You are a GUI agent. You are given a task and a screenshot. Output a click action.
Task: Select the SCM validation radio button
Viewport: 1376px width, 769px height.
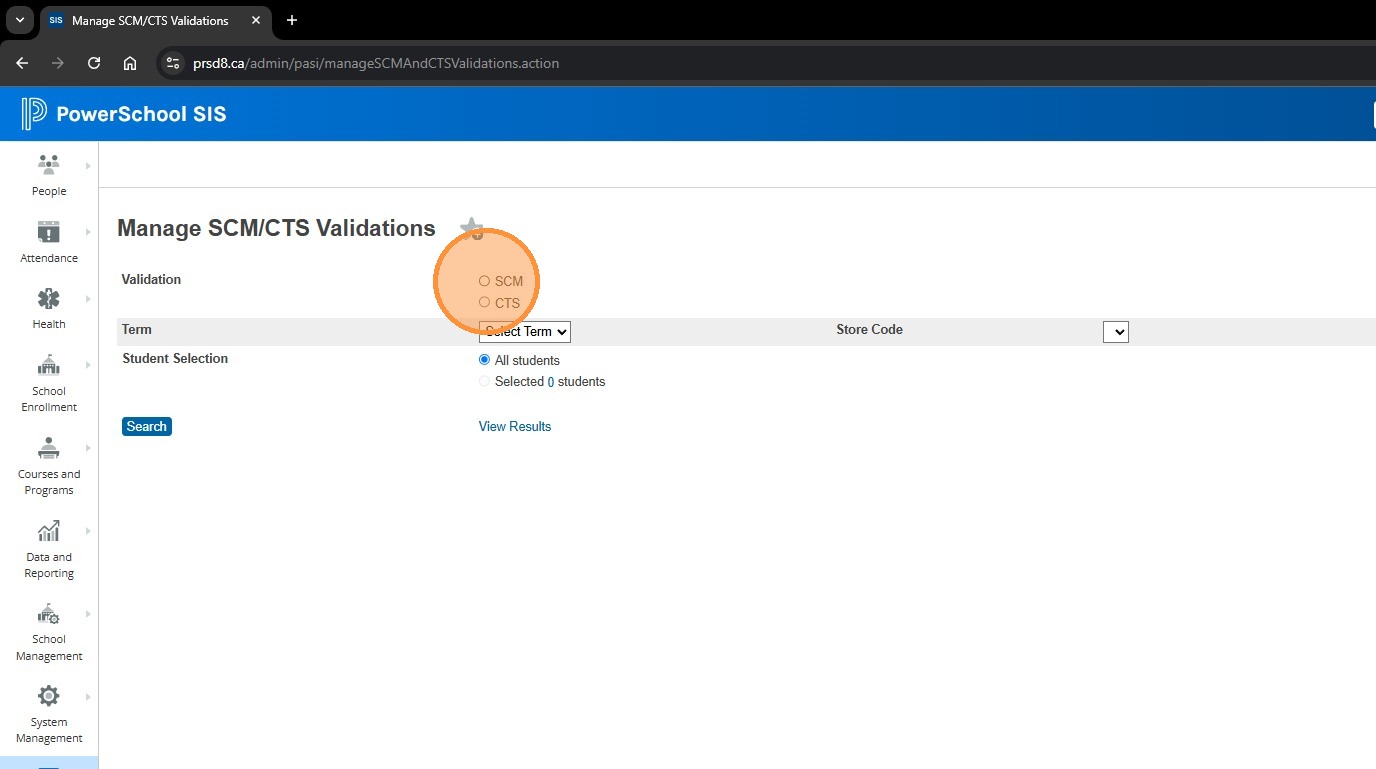[484, 281]
